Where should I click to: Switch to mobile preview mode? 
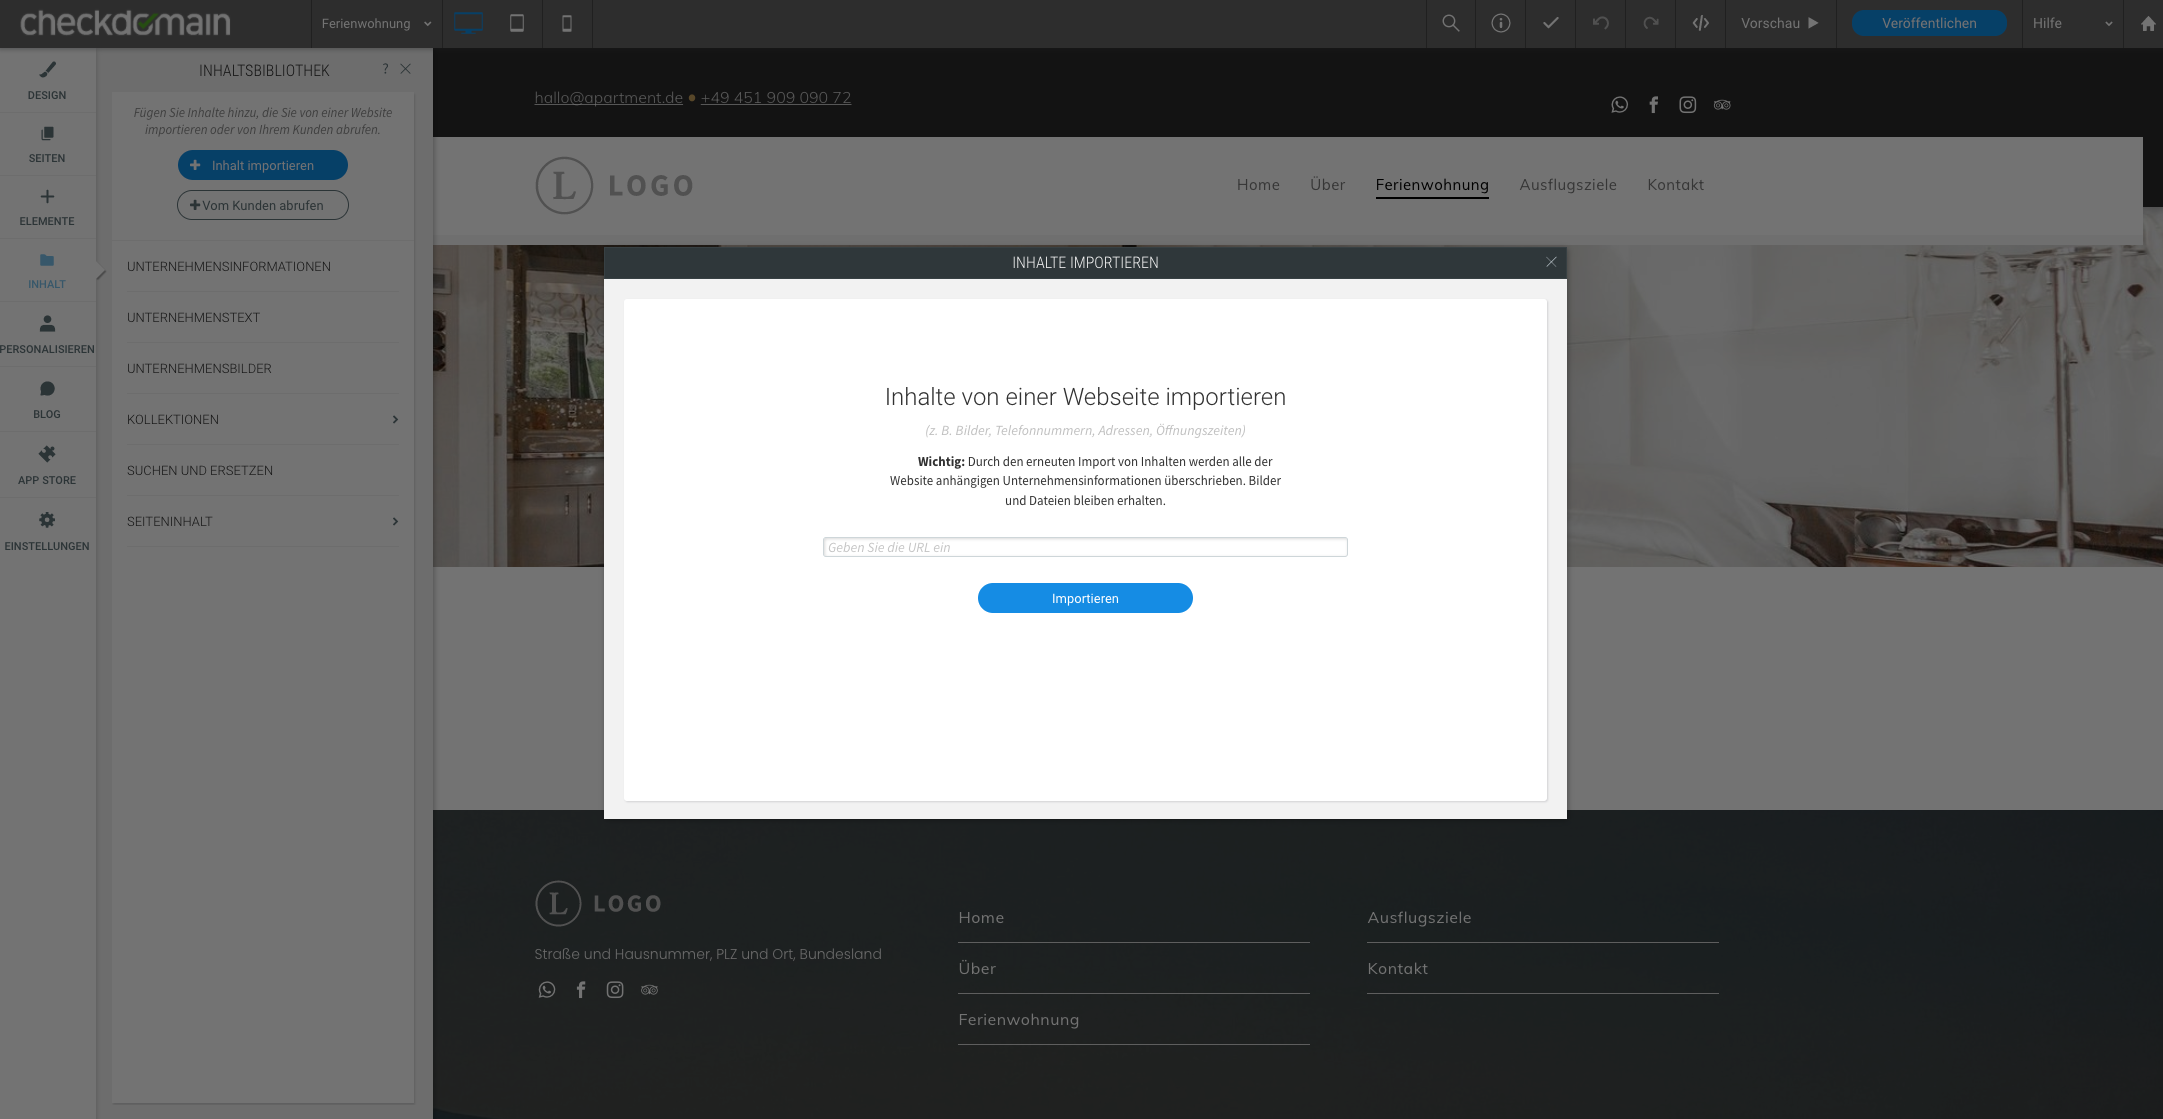567,23
